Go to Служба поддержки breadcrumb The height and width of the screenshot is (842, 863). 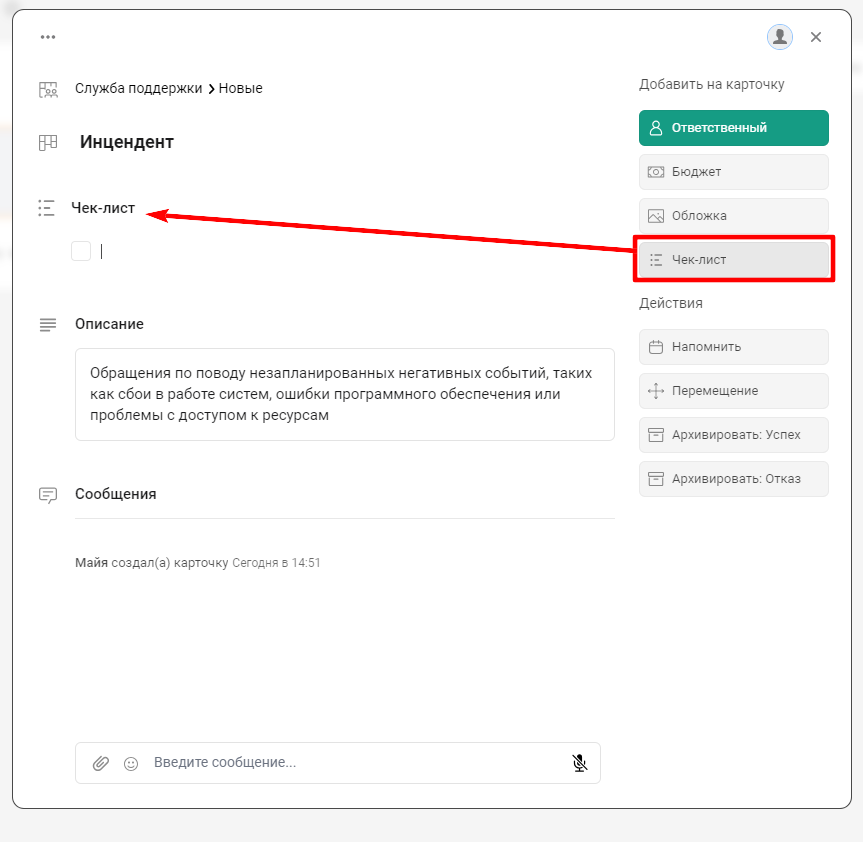pos(138,88)
